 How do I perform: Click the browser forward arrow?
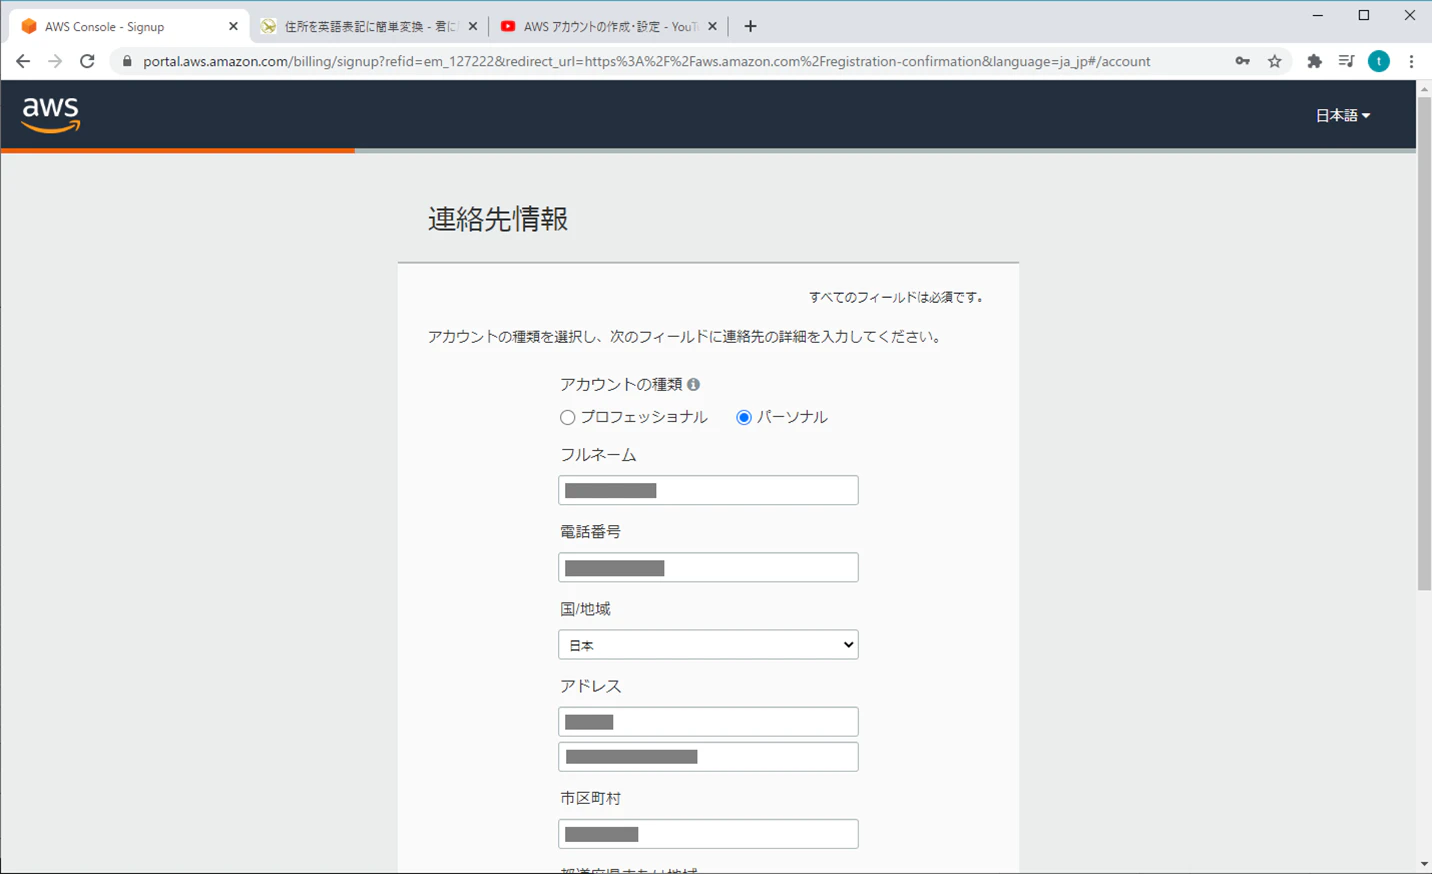(55, 61)
